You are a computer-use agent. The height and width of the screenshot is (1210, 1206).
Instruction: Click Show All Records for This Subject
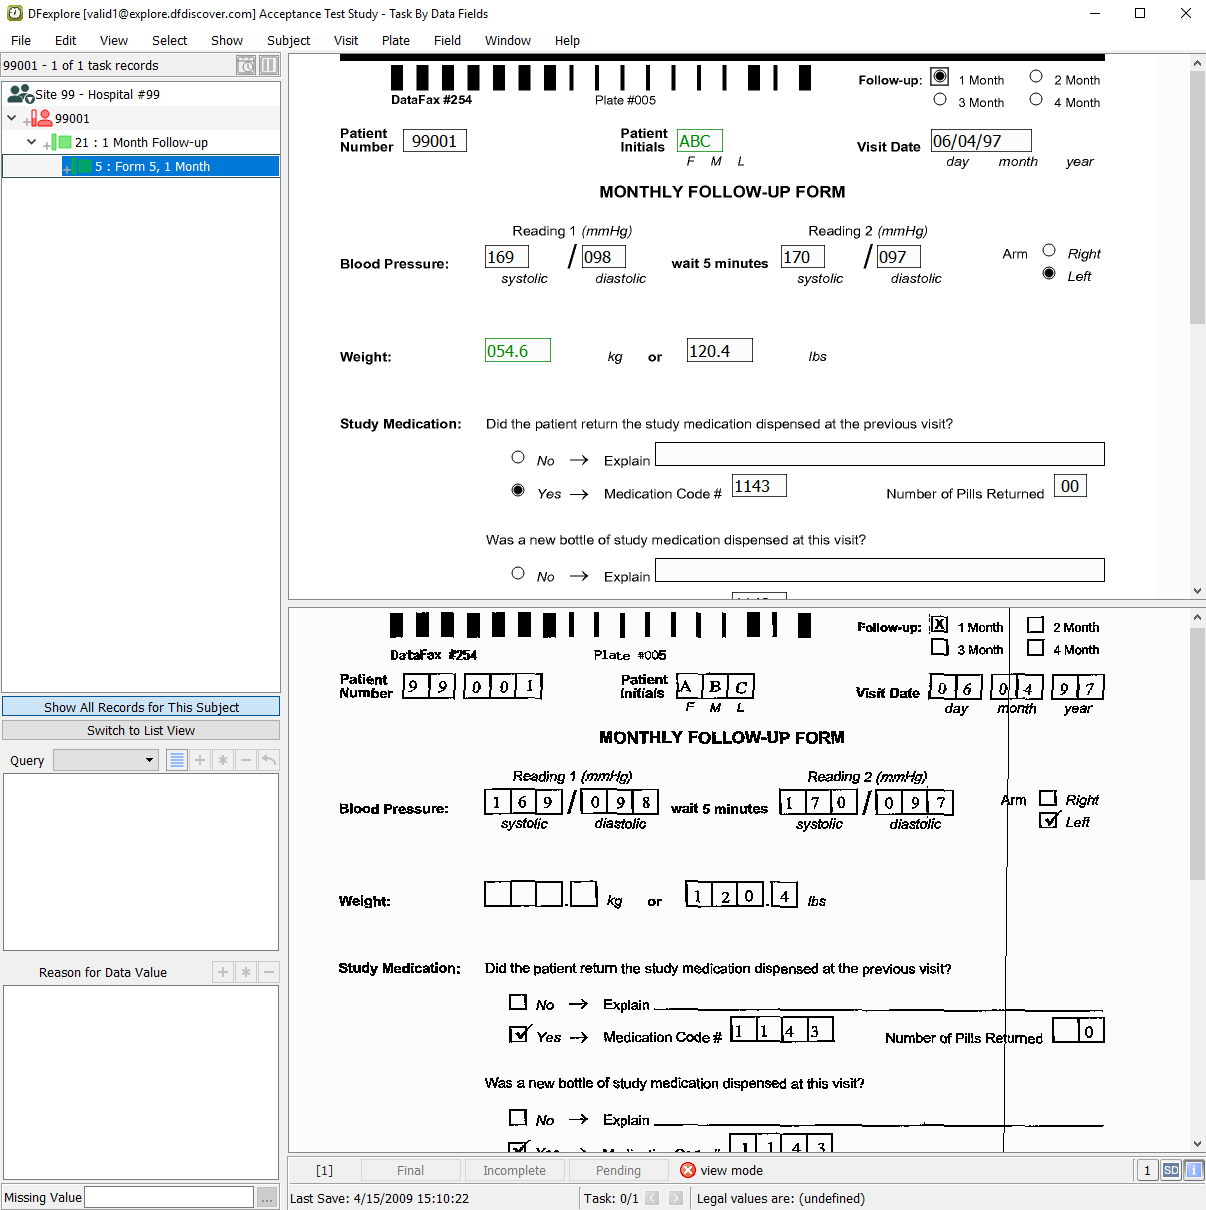(x=141, y=707)
